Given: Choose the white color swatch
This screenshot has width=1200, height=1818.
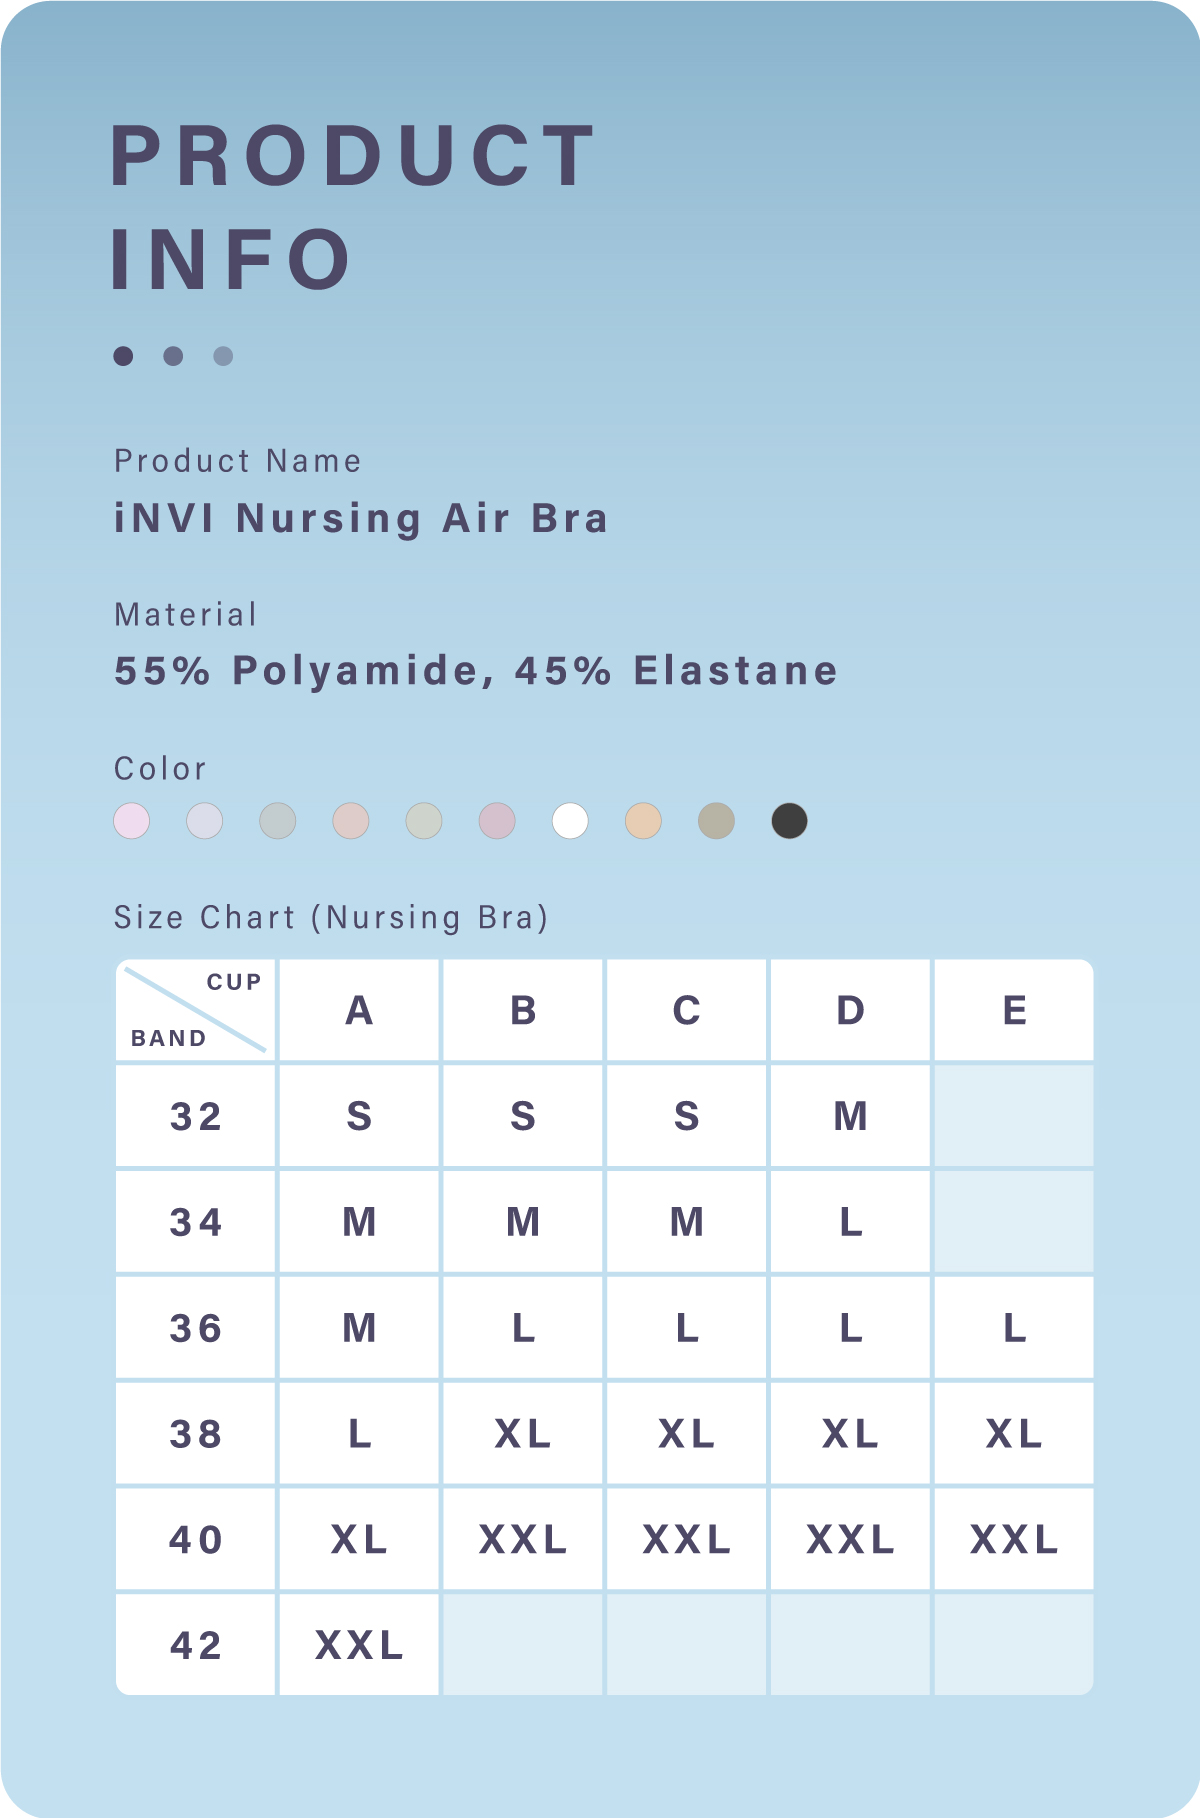Looking at the screenshot, I should coord(570,821).
